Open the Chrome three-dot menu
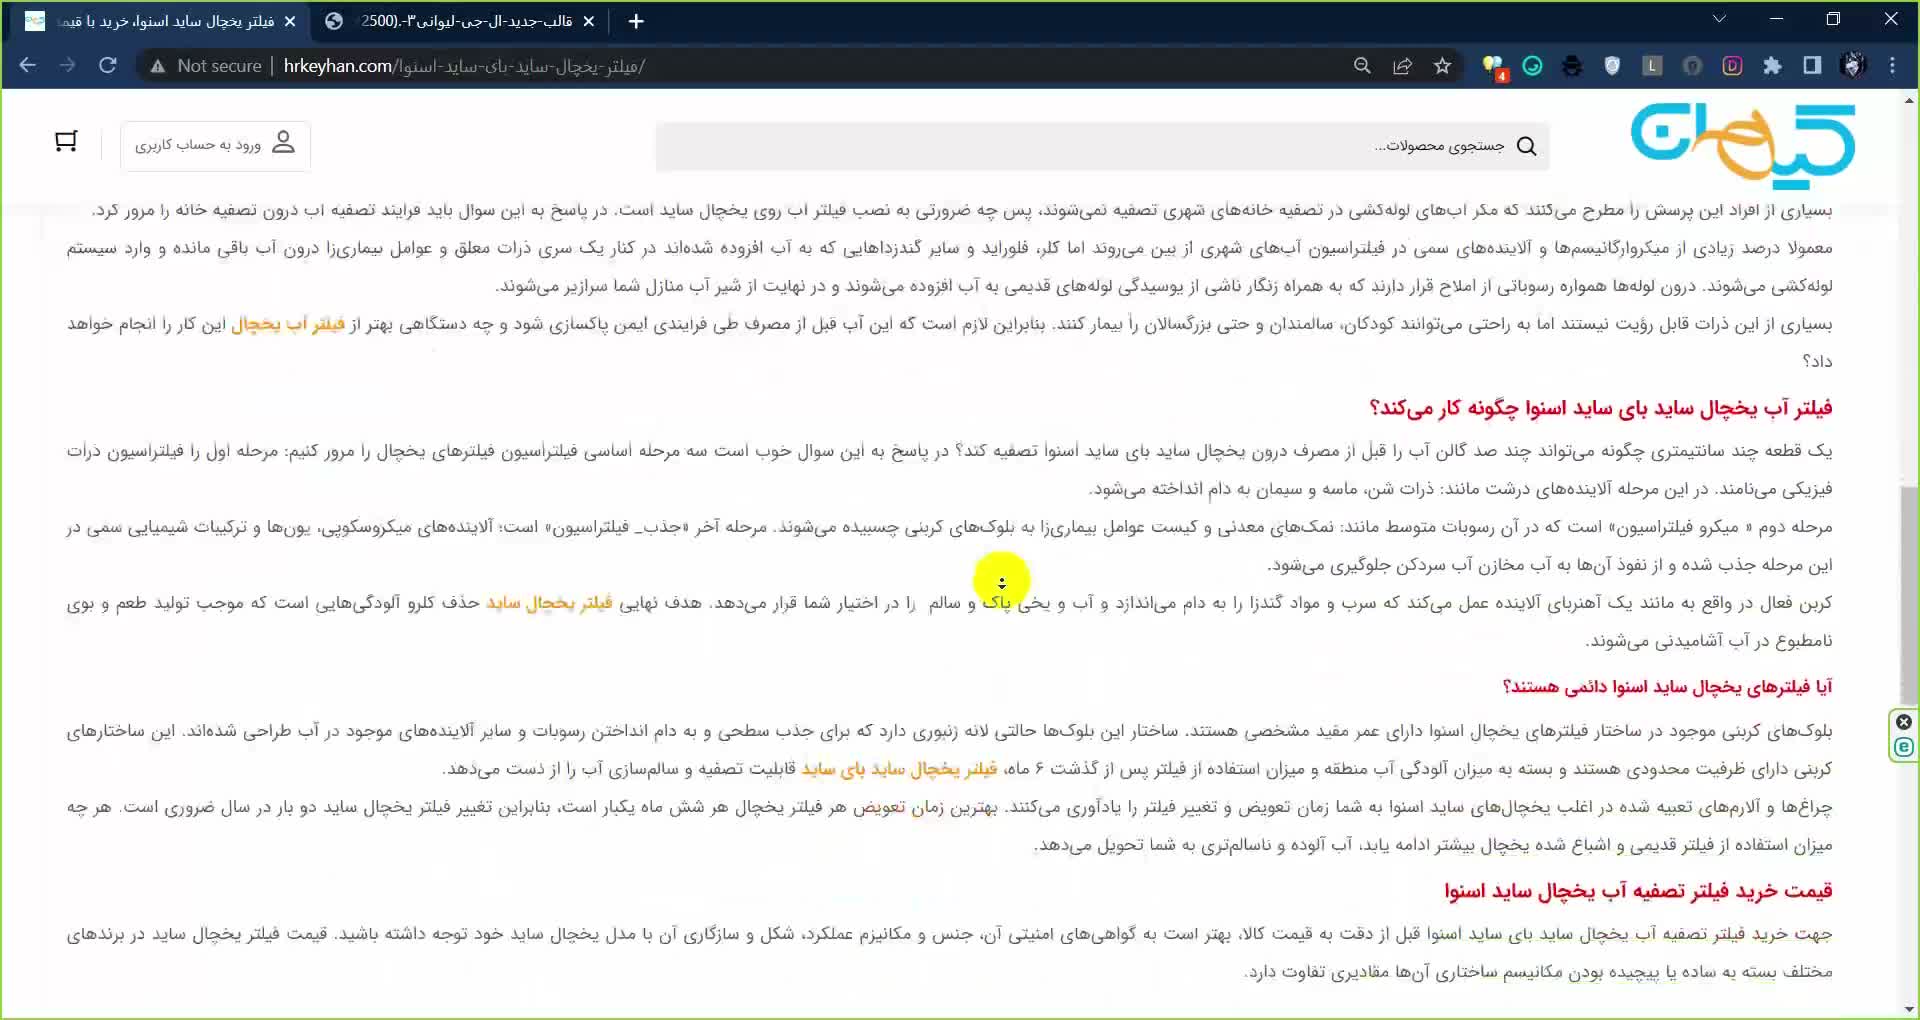 click(1892, 66)
